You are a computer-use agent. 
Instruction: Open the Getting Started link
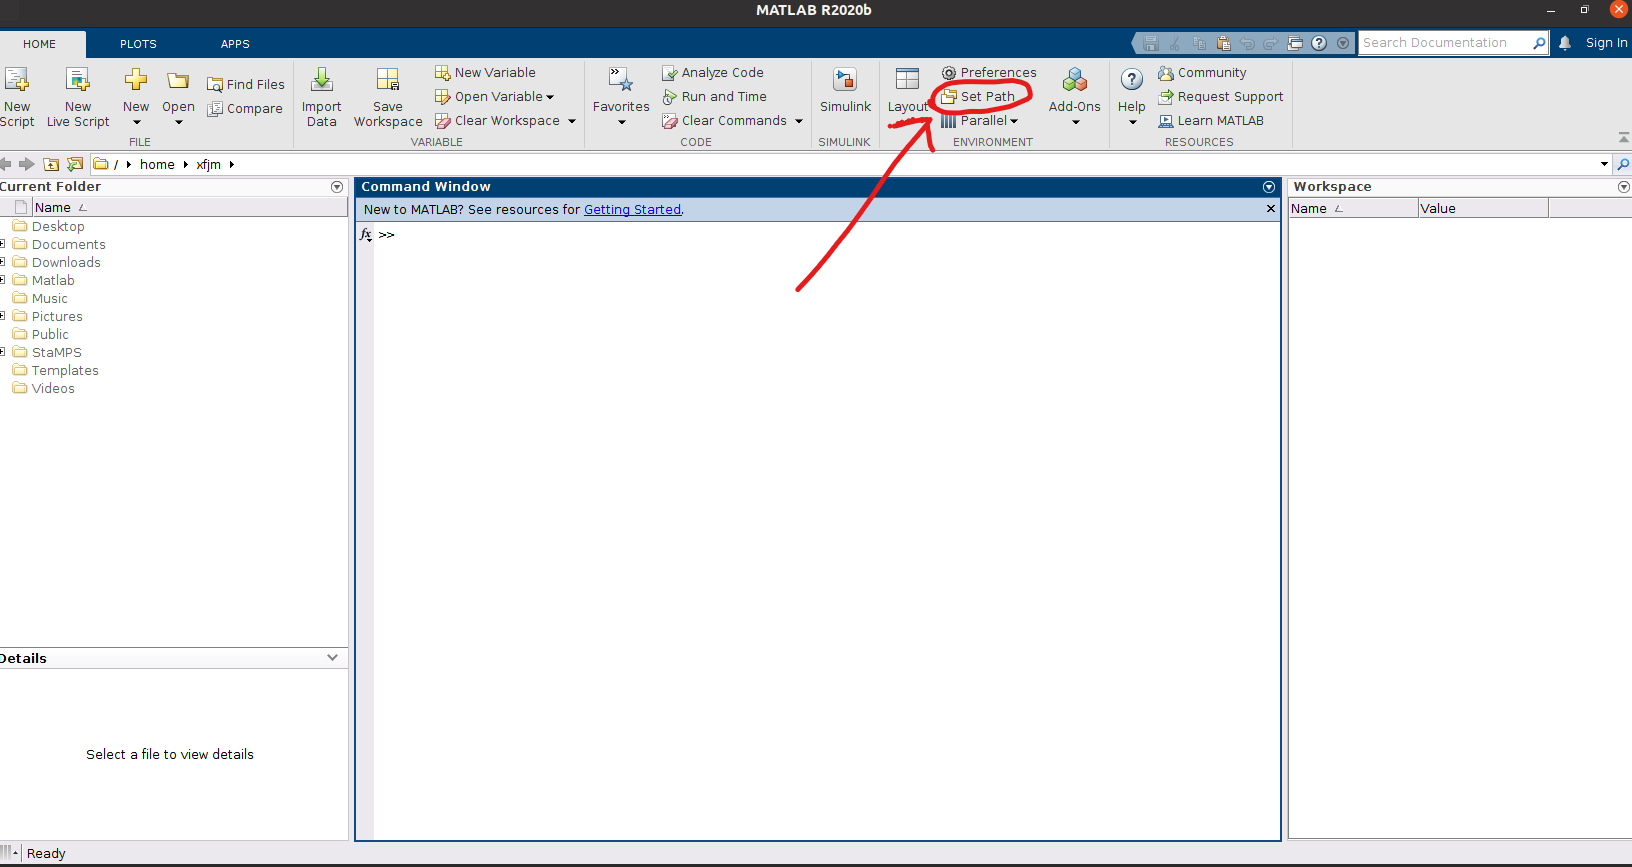click(632, 210)
